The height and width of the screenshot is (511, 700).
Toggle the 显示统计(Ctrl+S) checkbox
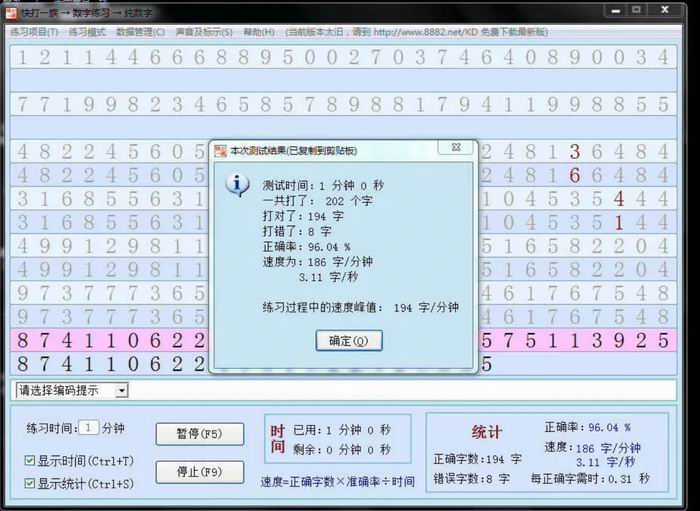click(x=30, y=484)
